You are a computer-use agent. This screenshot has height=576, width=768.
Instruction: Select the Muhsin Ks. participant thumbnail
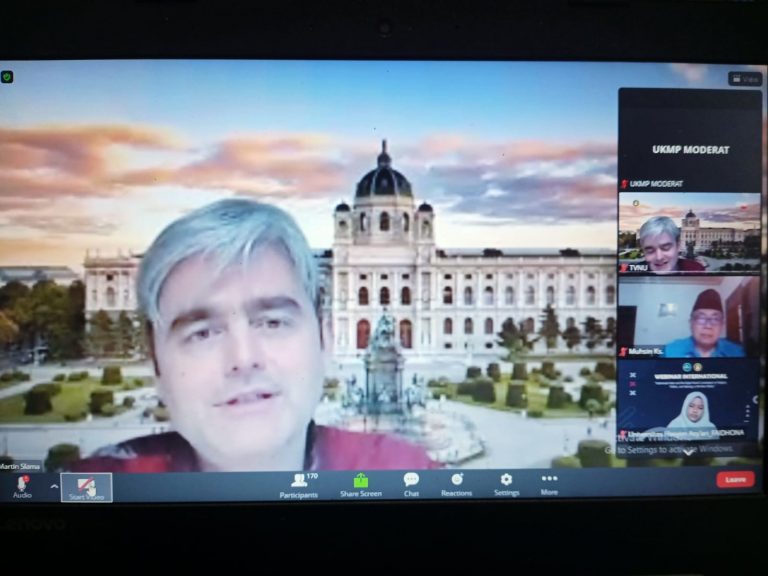[x=690, y=317]
